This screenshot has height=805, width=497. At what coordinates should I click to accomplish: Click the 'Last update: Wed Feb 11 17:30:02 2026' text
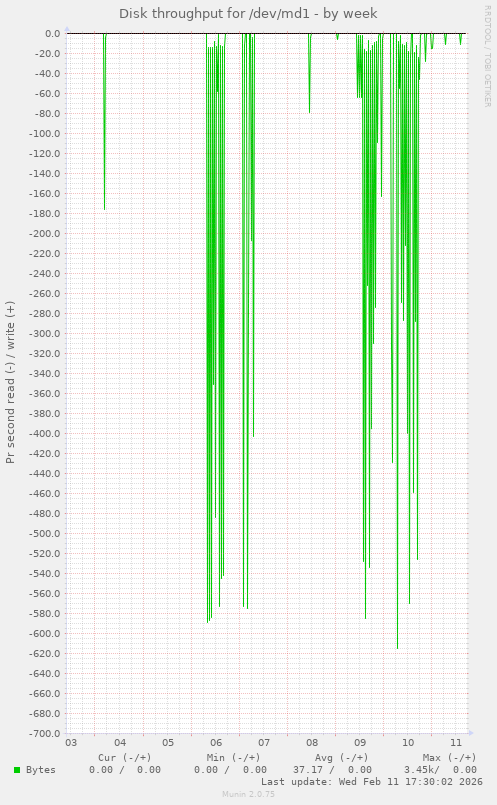372,781
